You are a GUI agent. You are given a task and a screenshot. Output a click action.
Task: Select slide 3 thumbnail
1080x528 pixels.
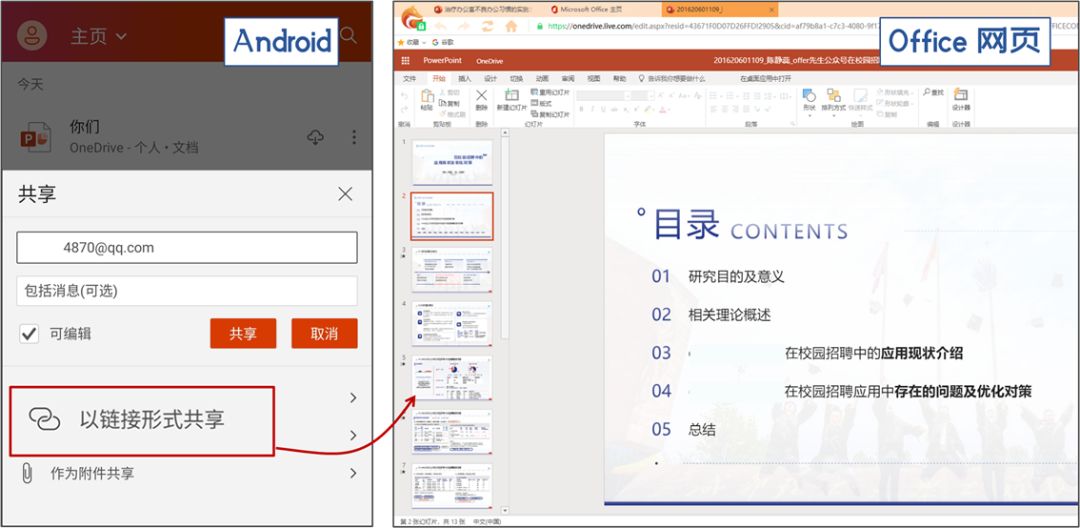(x=452, y=270)
